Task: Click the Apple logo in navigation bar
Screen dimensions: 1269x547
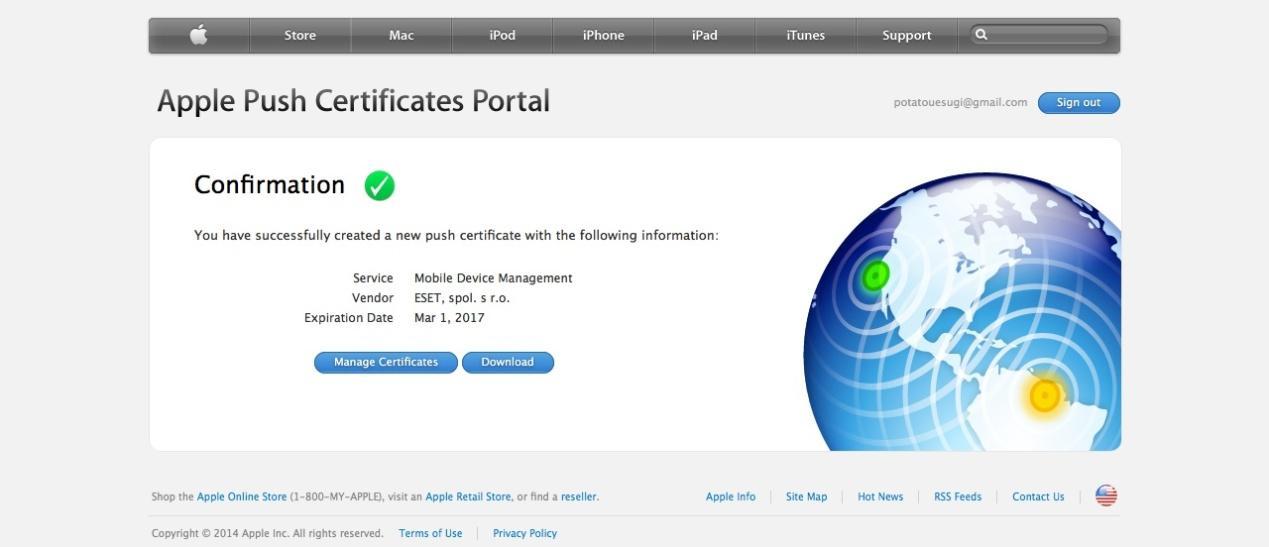Action: click(x=199, y=35)
